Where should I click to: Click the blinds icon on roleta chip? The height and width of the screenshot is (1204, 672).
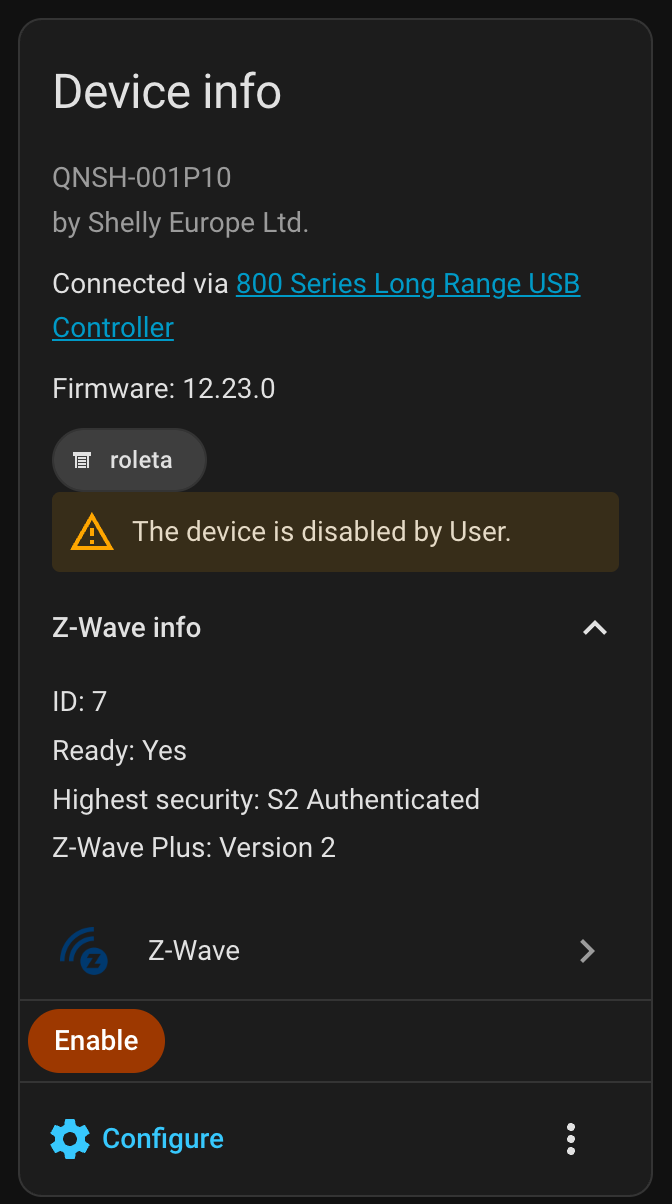click(82, 461)
